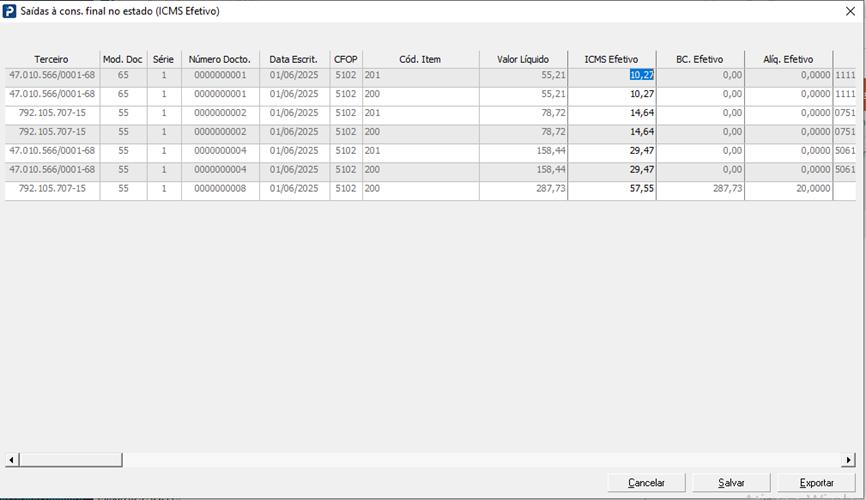Click the Exportar button
Image resolution: width=866 pixels, height=500 pixels.
[816, 483]
